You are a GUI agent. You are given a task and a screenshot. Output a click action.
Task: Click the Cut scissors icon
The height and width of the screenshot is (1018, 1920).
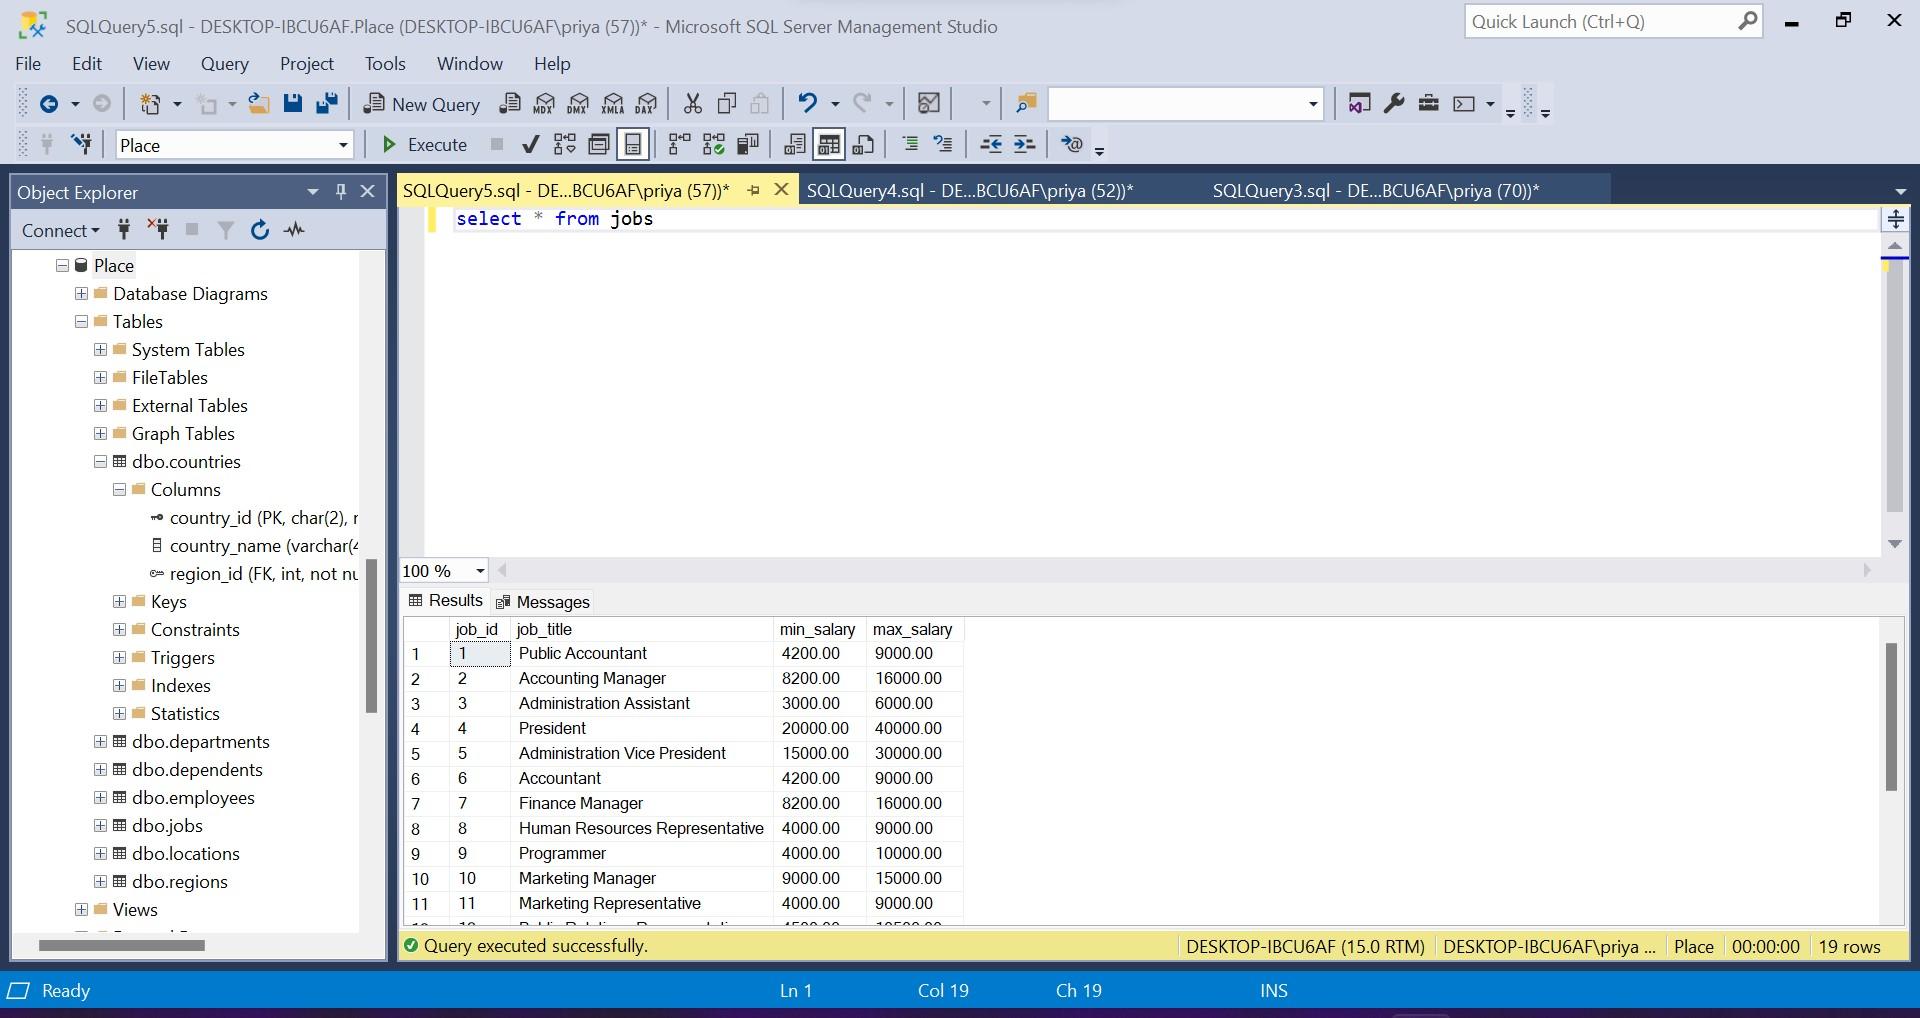point(692,104)
